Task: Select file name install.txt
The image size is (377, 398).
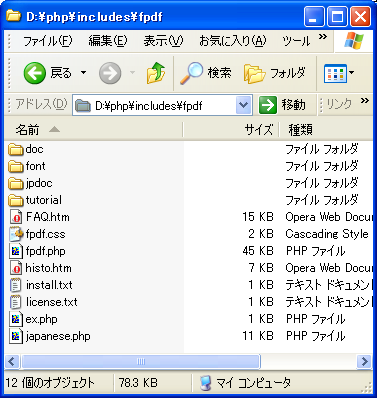Action: [49, 285]
